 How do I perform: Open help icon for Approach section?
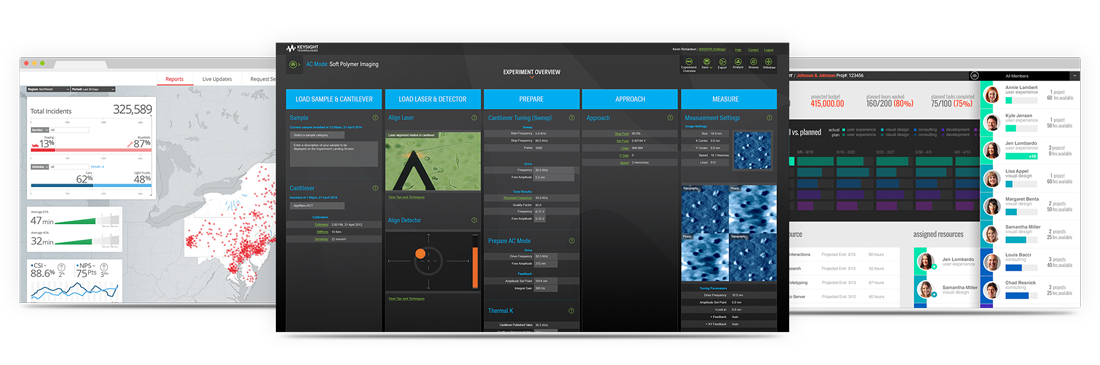(671, 118)
